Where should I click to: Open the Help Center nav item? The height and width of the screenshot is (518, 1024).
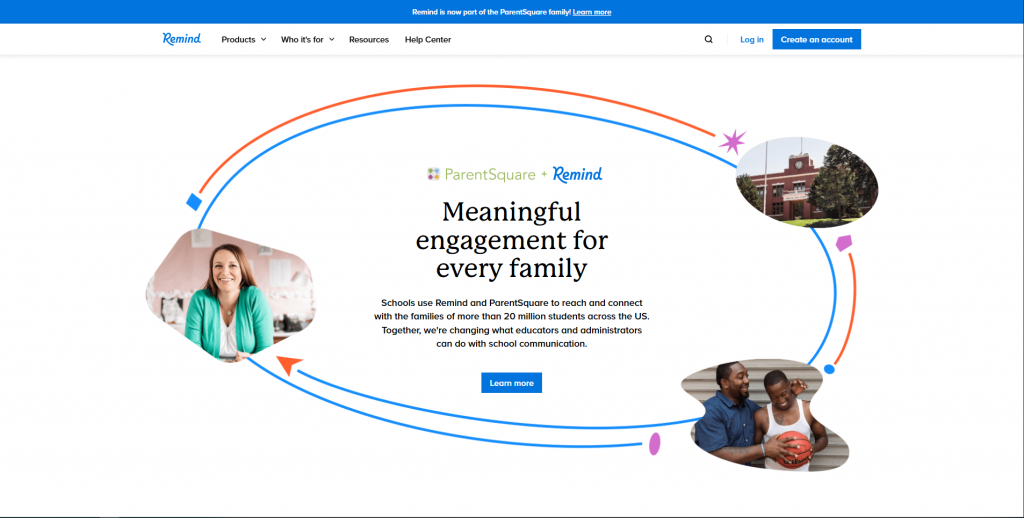click(x=428, y=39)
